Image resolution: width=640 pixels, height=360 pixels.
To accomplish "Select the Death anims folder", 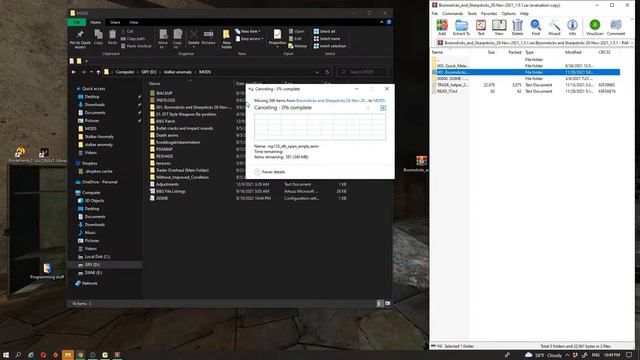I will click(167, 135).
